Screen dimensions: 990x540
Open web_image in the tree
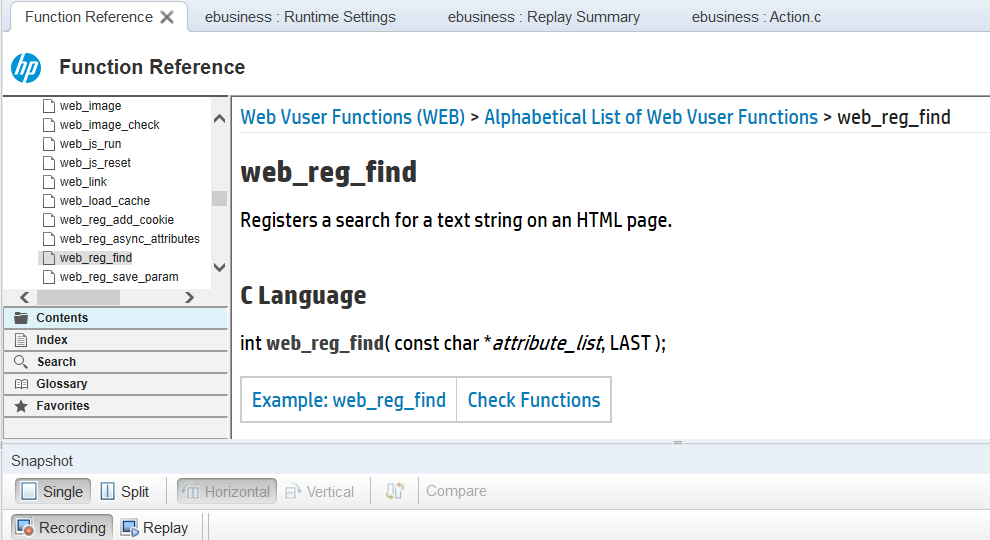tap(90, 105)
